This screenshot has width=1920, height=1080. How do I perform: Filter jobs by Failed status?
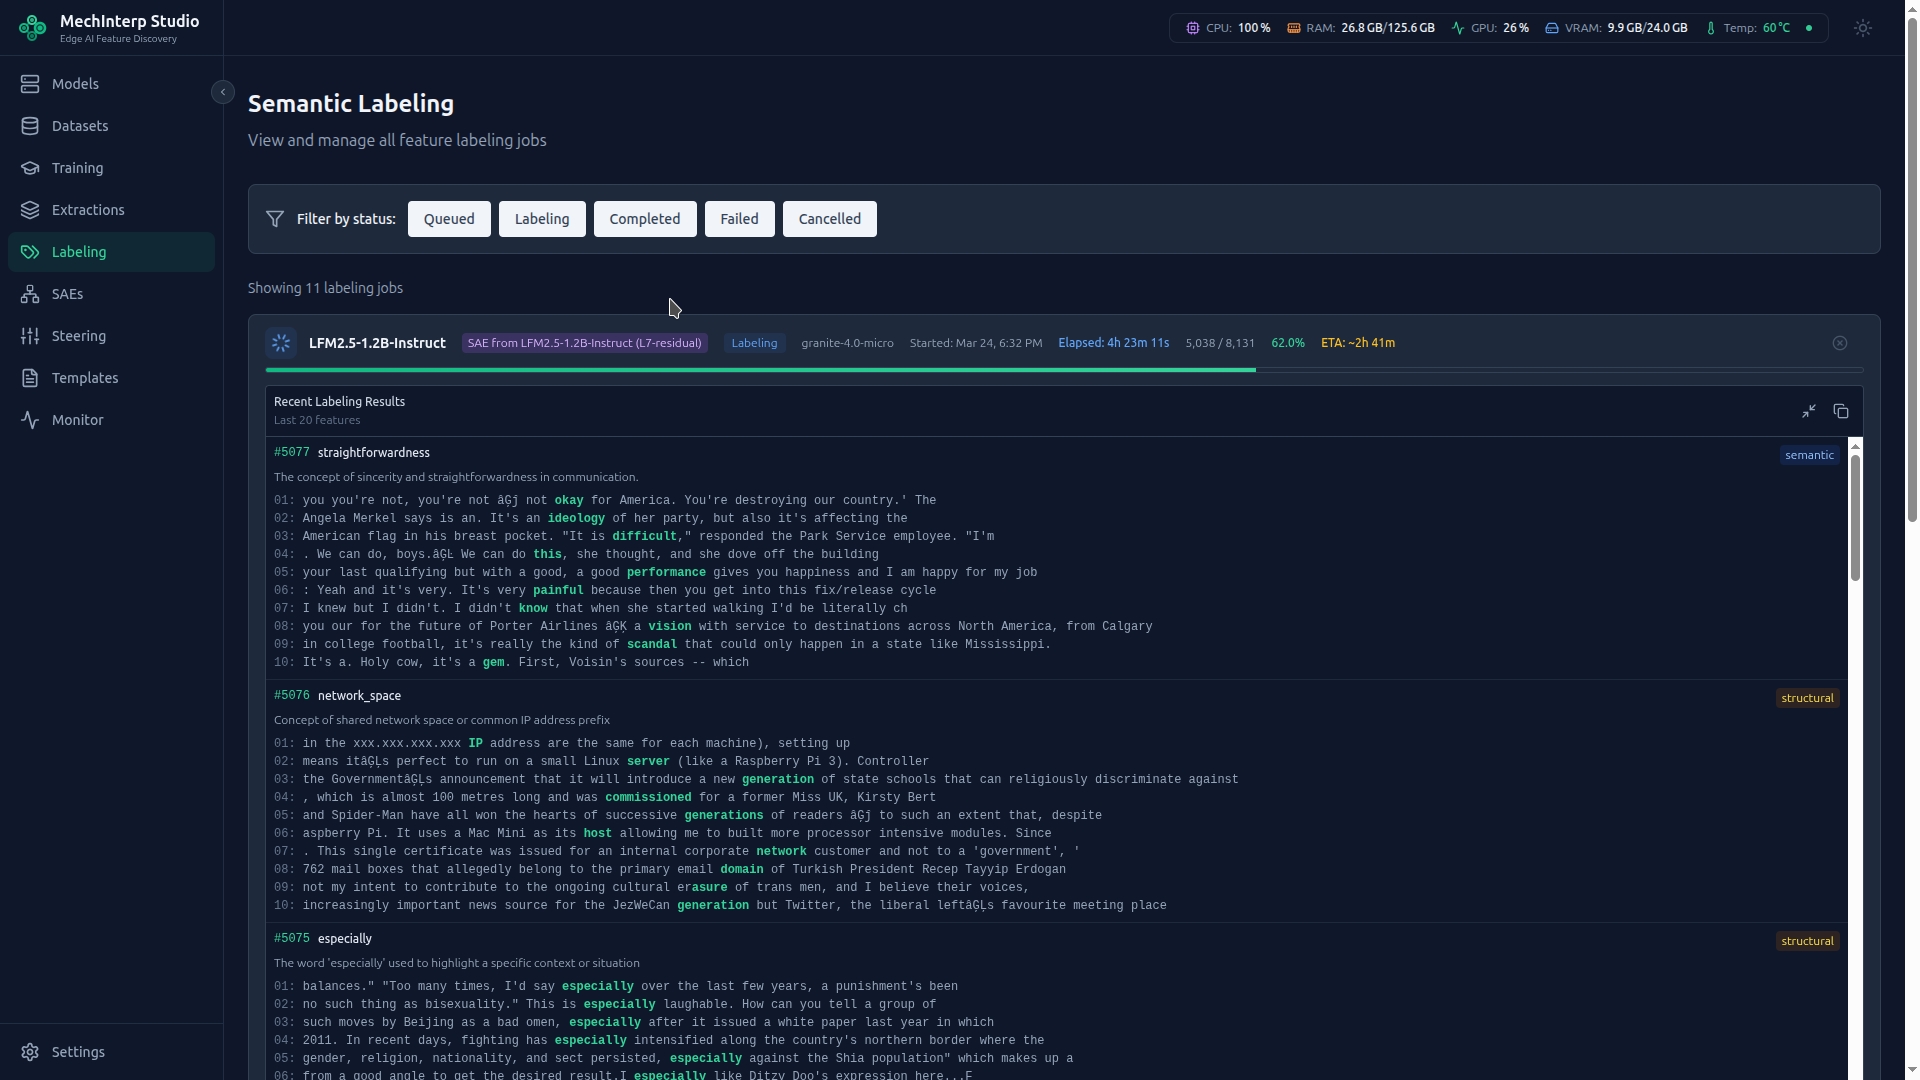coord(740,219)
